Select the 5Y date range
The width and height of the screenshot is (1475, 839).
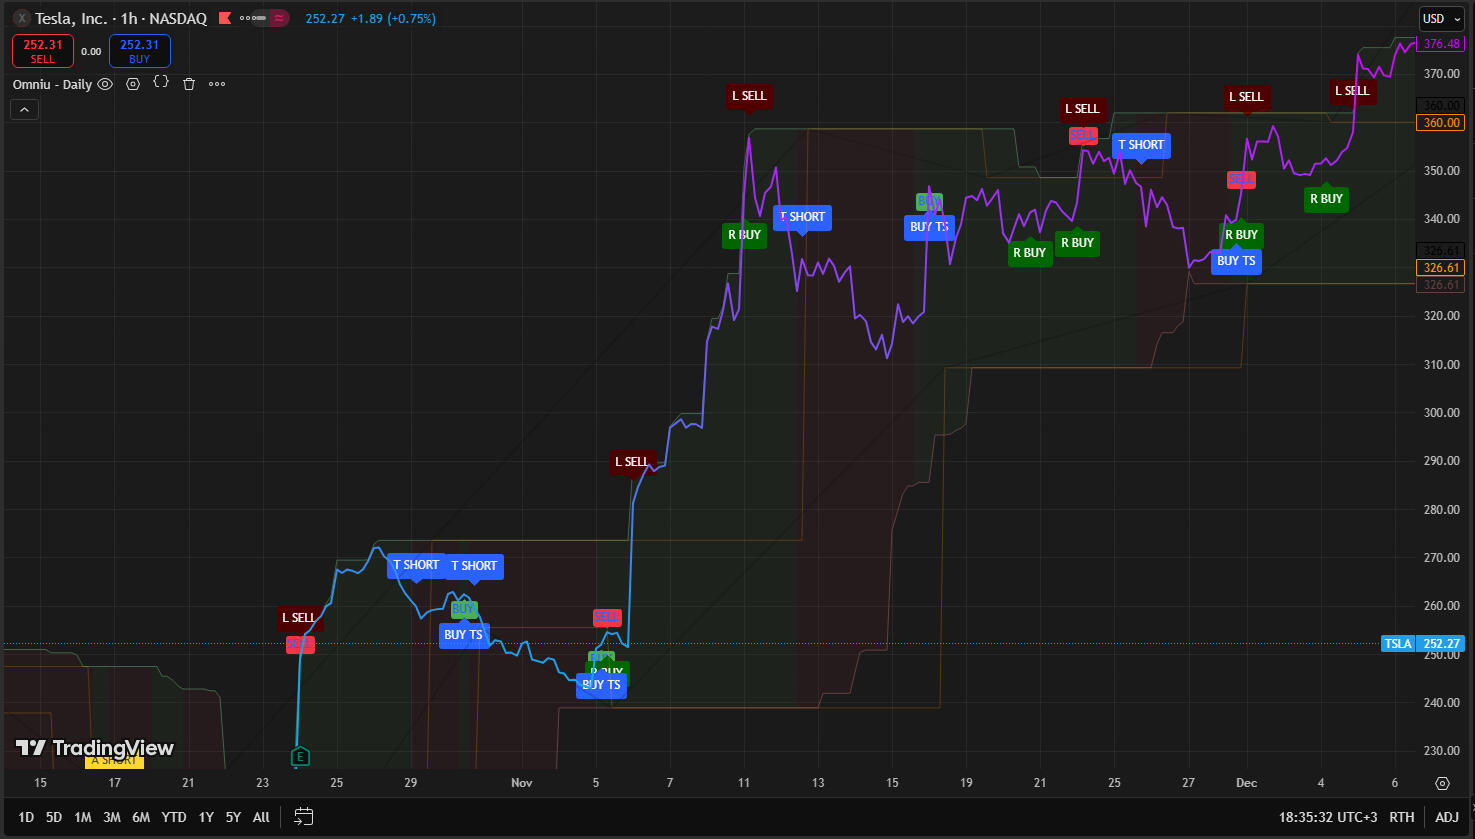click(233, 817)
